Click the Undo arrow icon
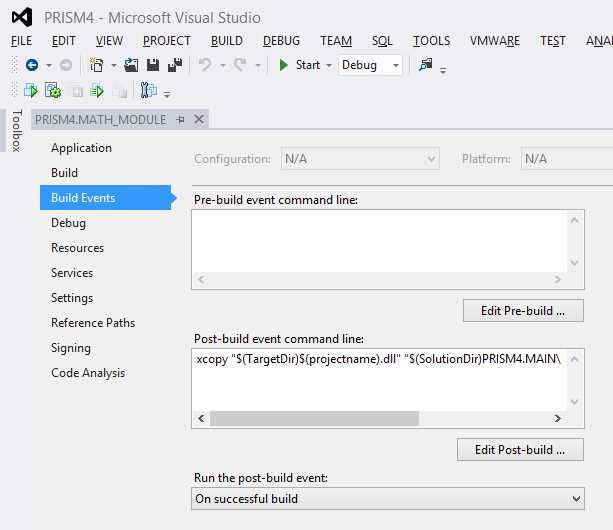Viewport: 613px width, 530px height. 205,65
